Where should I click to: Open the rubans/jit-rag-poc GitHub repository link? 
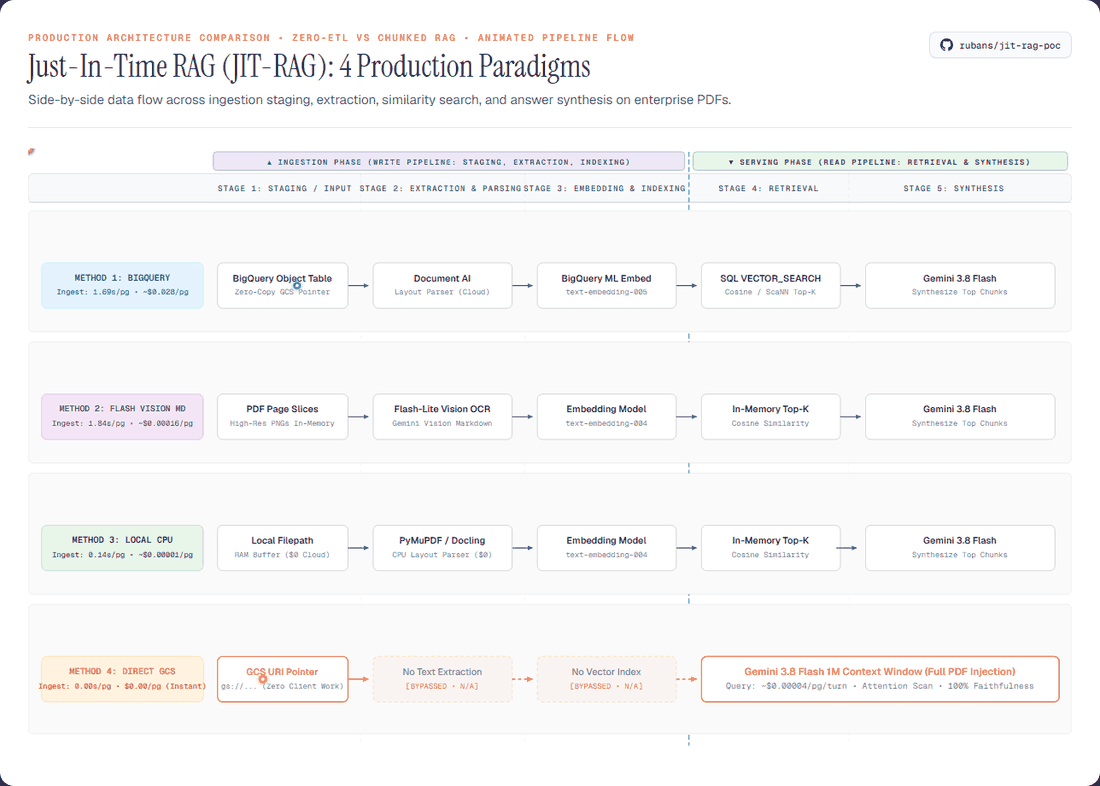1000,45
